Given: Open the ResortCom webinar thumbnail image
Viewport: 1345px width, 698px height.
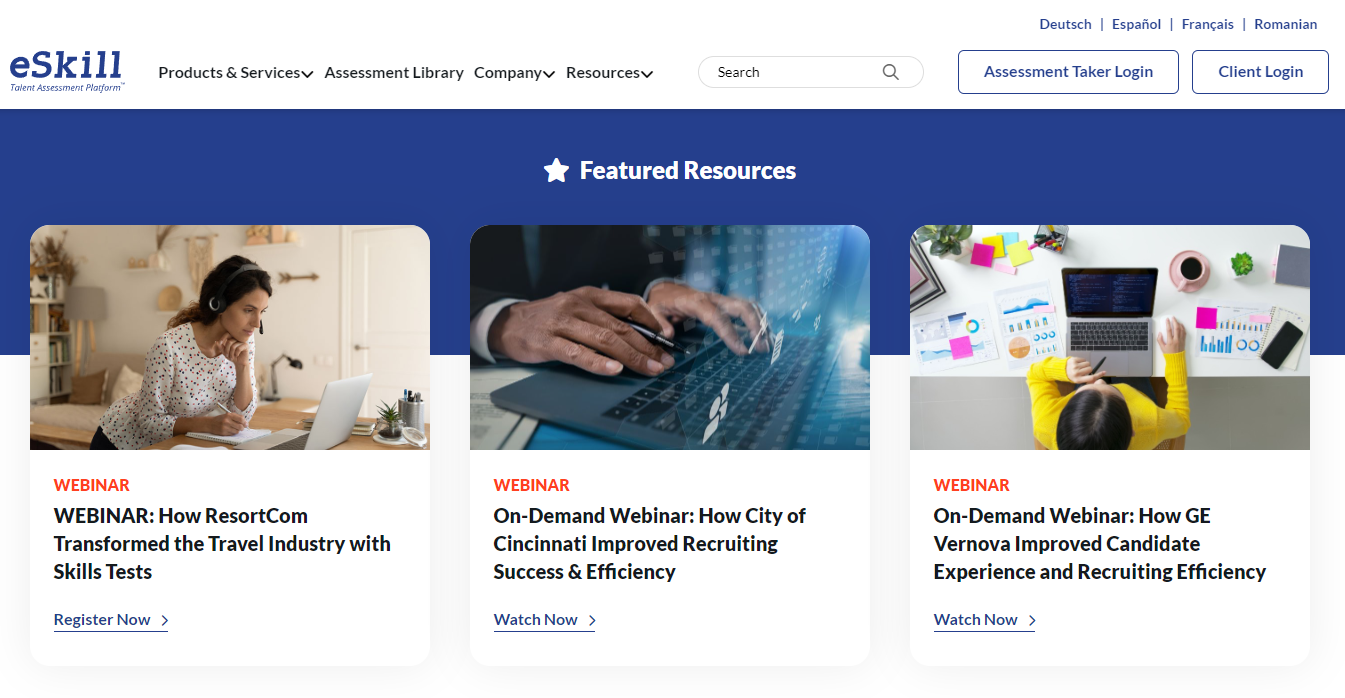Looking at the screenshot, I should click(230, 337).
